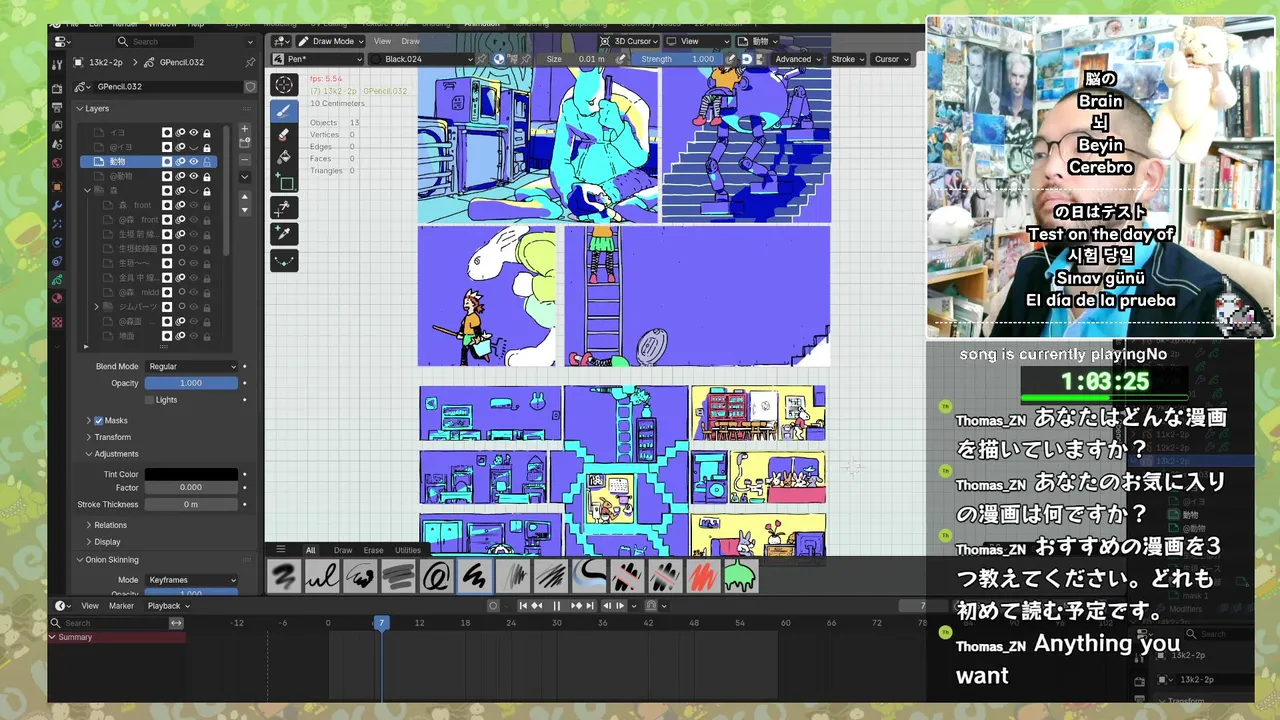This screenshot has height=720, width=1280.
Task: Select the red scribble brush thumbnail
Action: 703,576
